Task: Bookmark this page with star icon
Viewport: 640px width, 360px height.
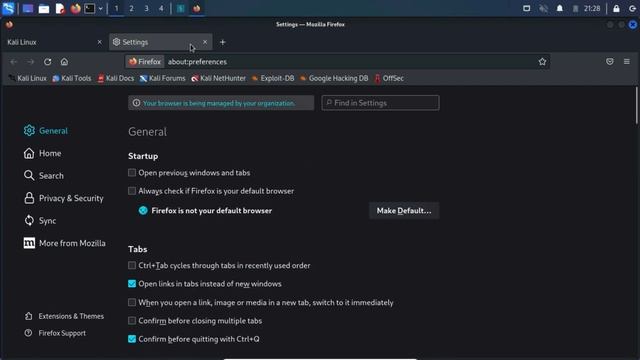Action: coord(542,62)
